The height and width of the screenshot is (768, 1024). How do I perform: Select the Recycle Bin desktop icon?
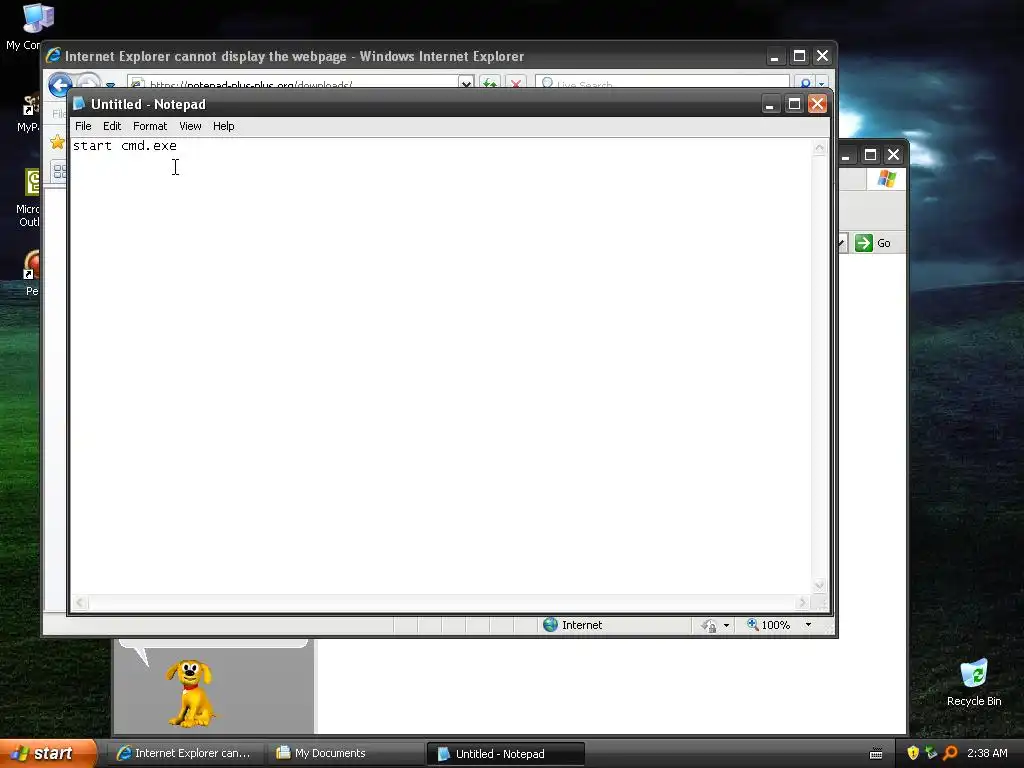point(974,682)
